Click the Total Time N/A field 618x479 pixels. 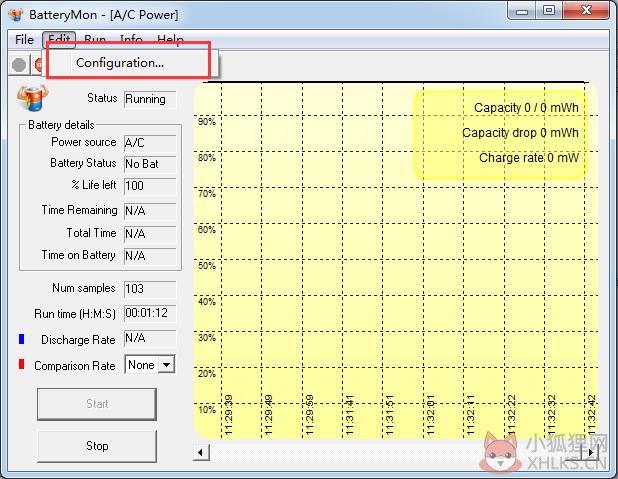(150, 234)
